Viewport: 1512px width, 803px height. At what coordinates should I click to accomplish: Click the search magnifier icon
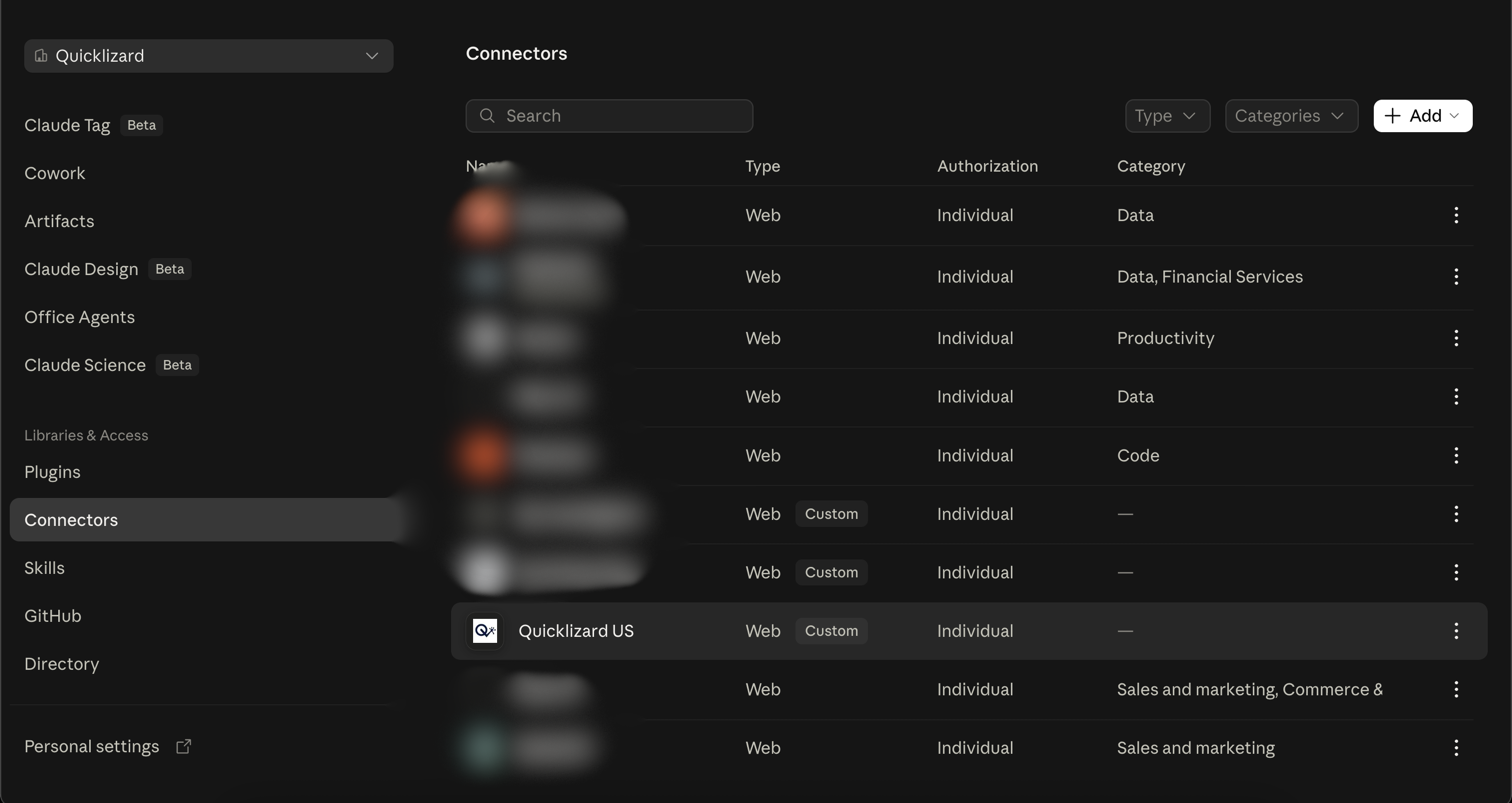tap(487, 116)
